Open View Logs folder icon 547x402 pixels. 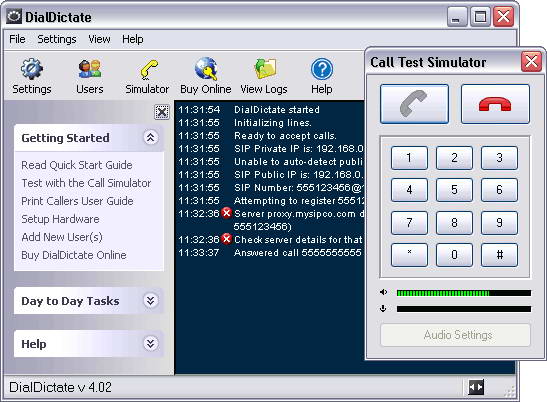(x=265, y=69)
